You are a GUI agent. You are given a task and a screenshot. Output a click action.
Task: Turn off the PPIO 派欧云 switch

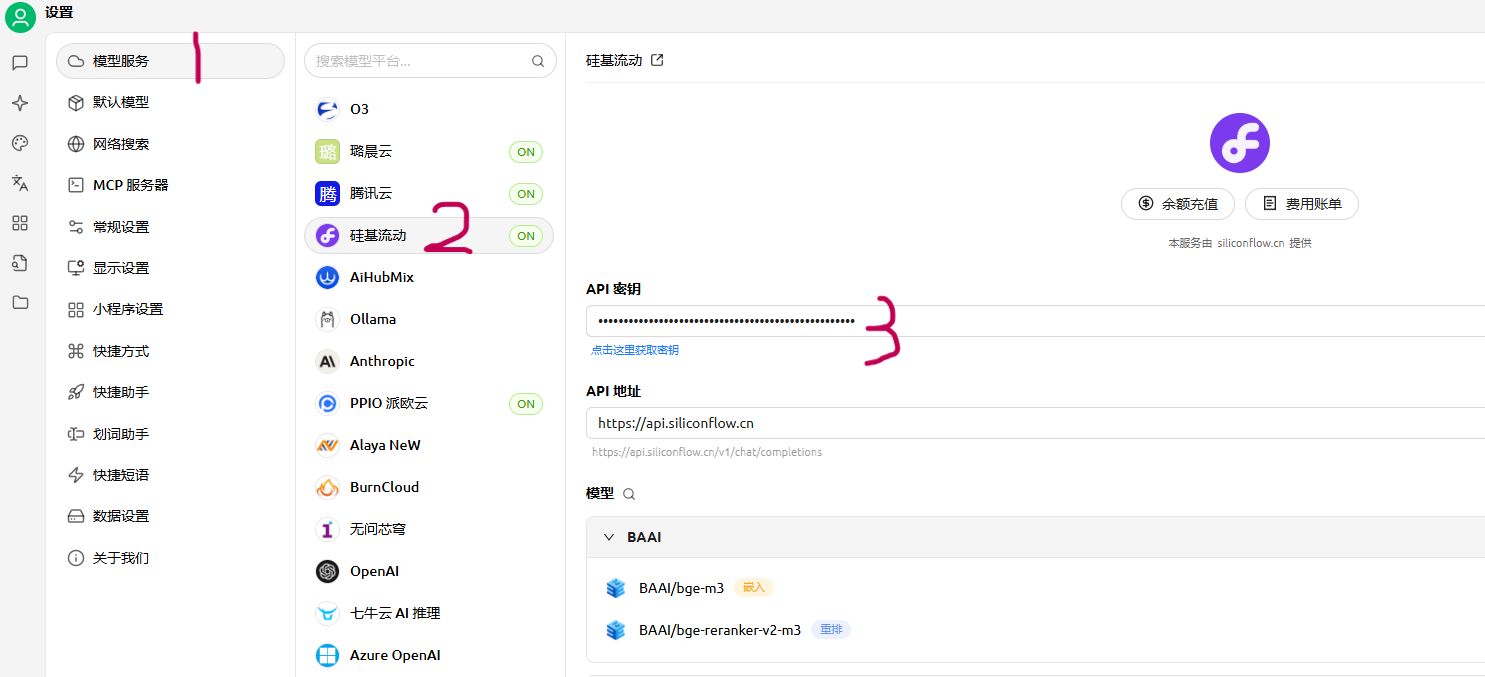pos(526,403)
